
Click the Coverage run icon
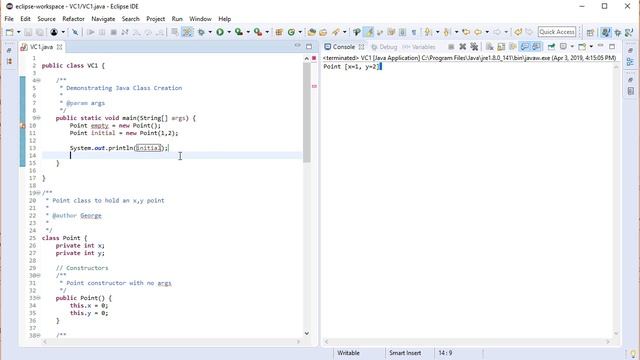coord(239,32)
